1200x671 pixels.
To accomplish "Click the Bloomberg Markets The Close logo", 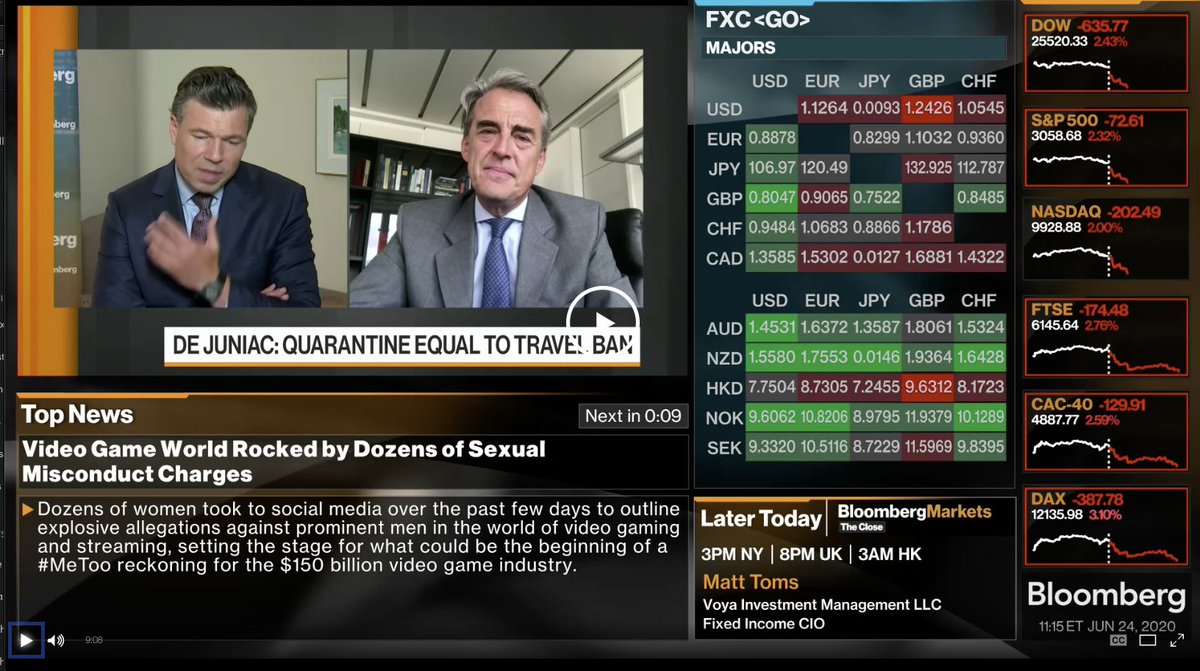I will (x=915, y=517).
